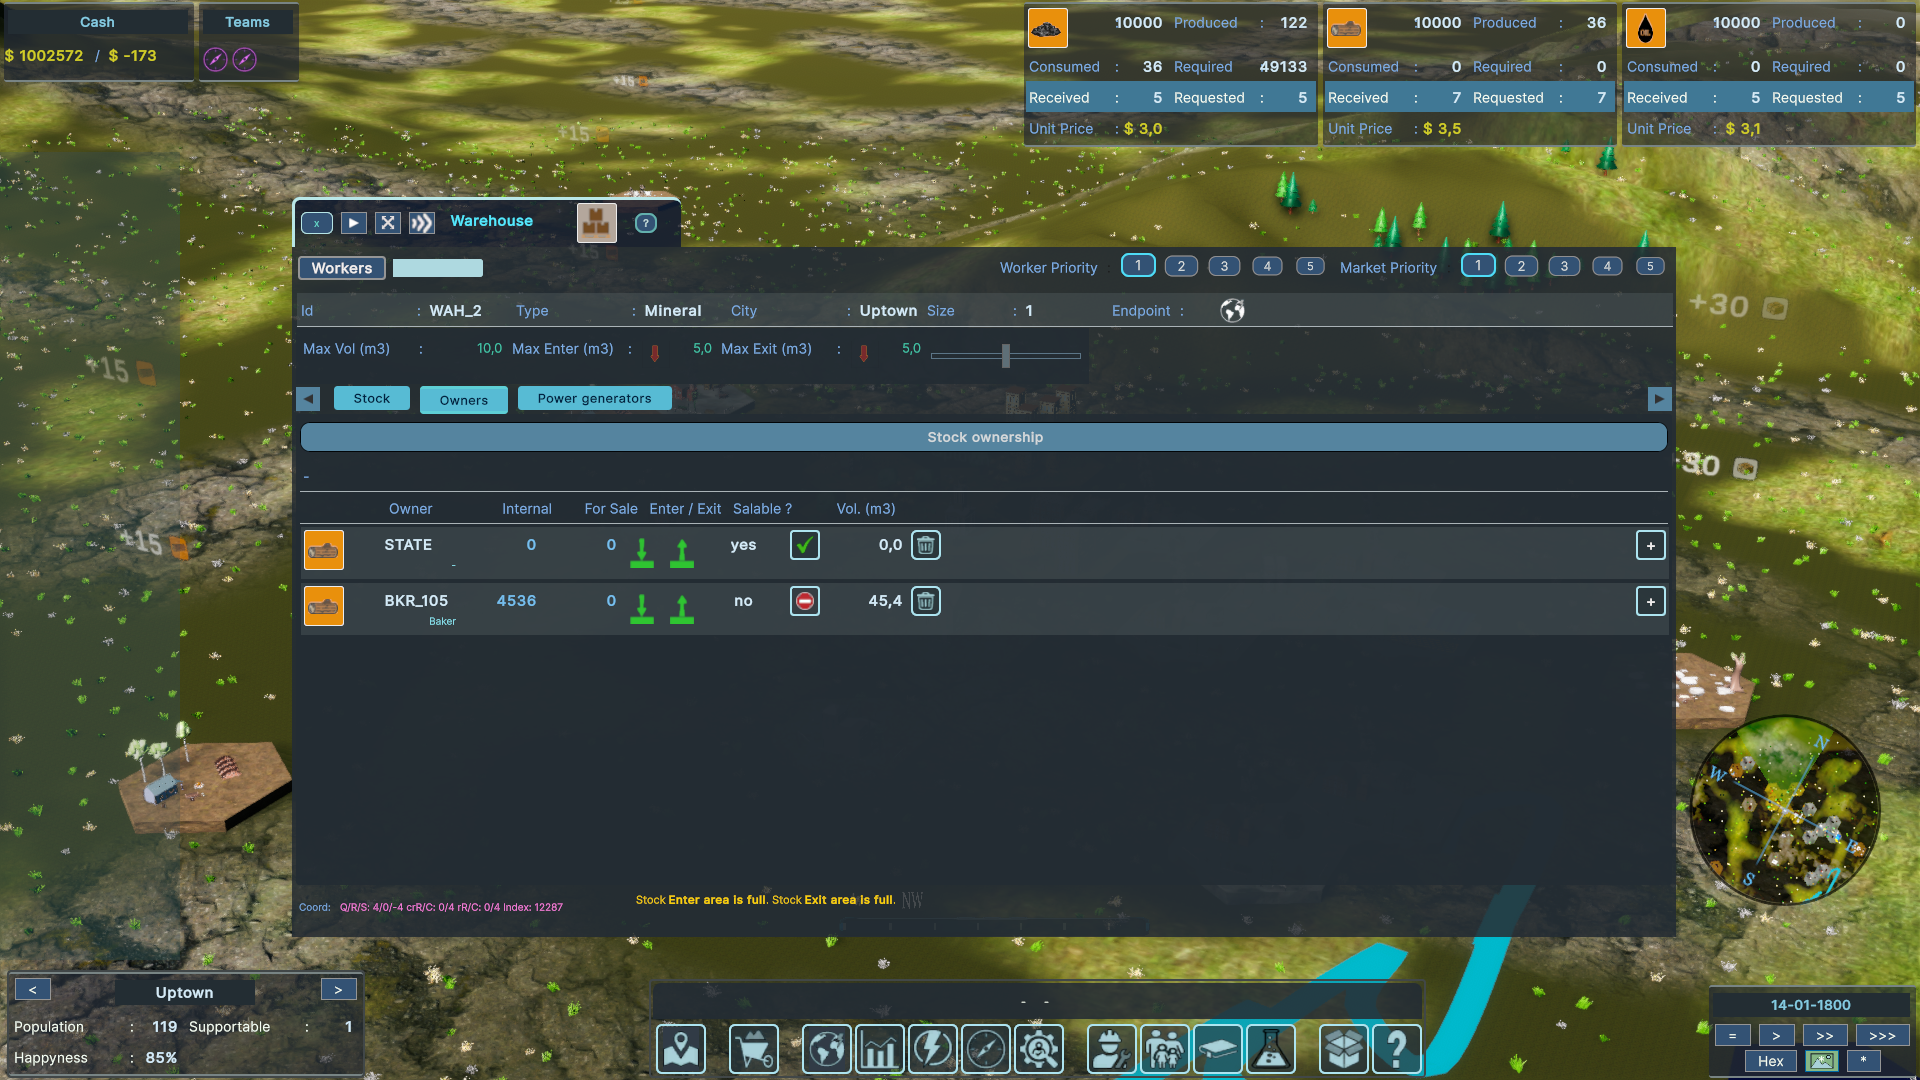This screenshot has height=1080, width=1920.
Task: Delete STATE stock with trash icon
Action: (926, 545)
